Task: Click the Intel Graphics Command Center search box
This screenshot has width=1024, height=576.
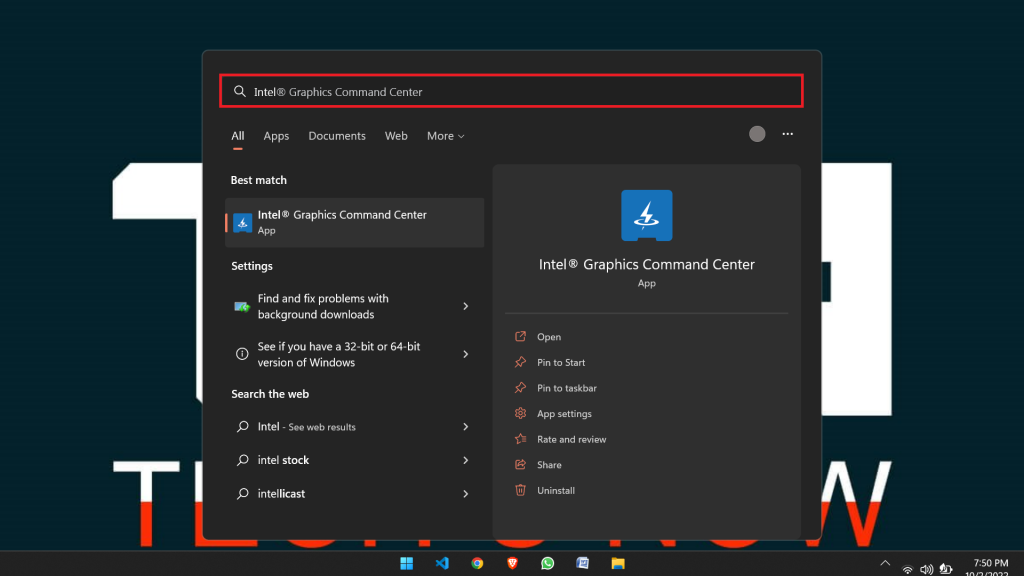Action: coord(511,91)
